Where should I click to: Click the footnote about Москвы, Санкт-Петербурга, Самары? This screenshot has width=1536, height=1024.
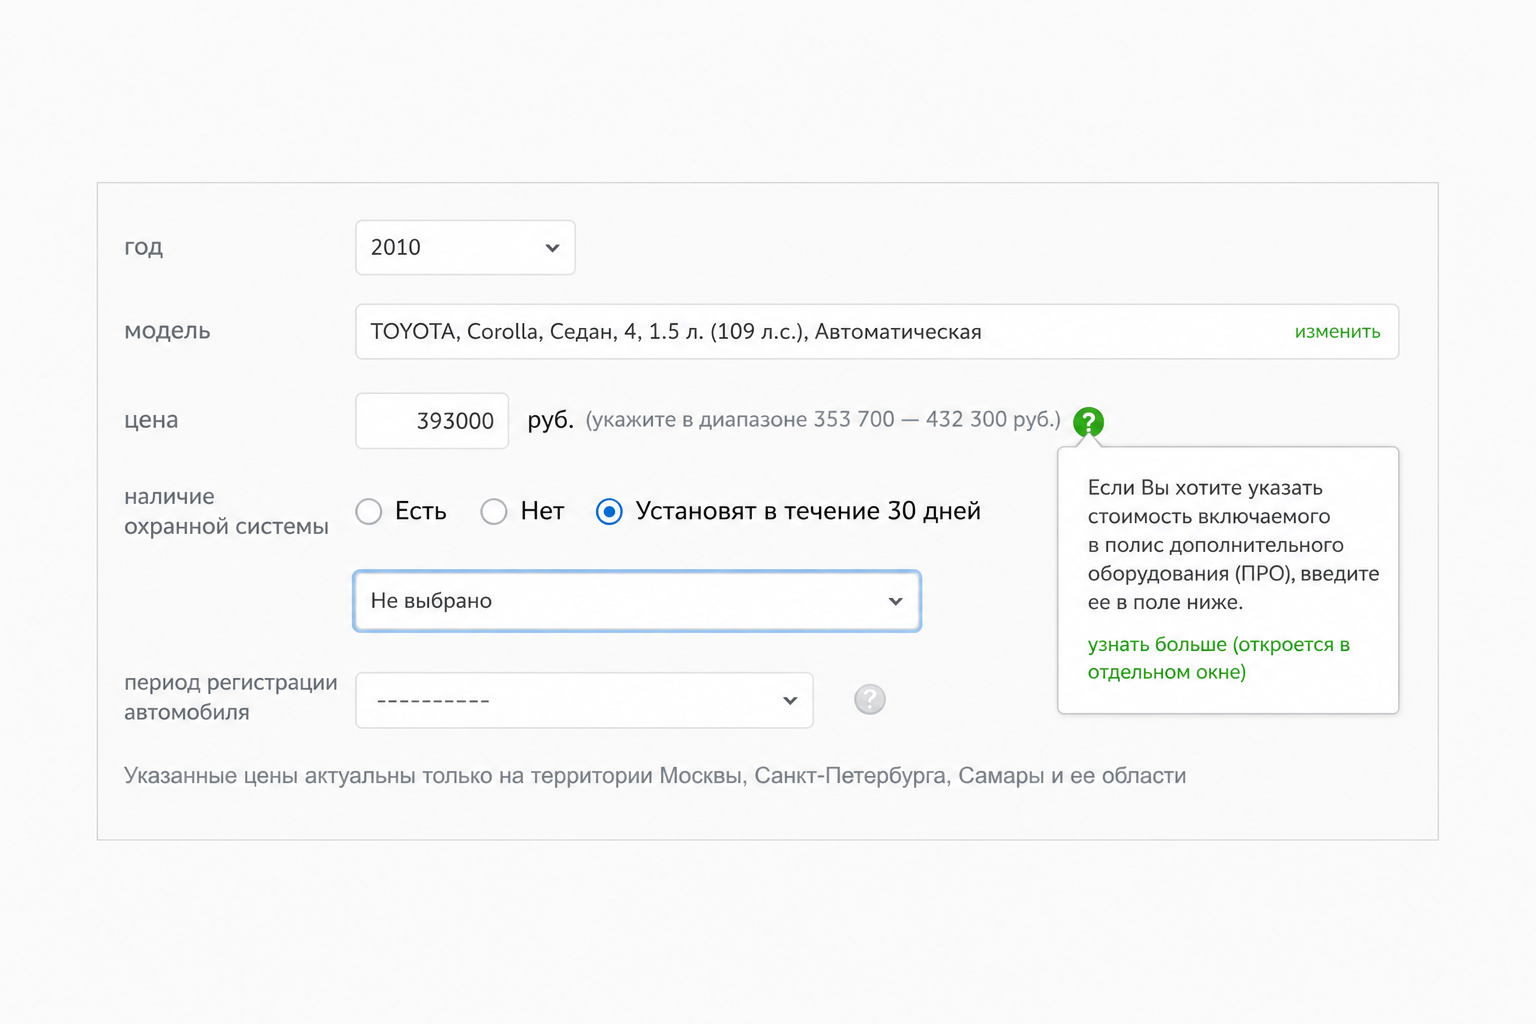pos(655,776)
